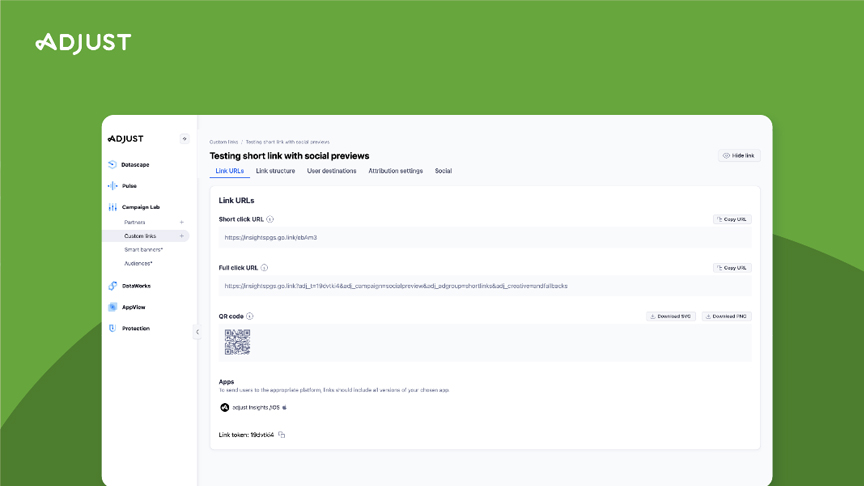The width and height of the screenshot is (864, 486).
Task: Click the QR code image
Action: click(237, 342)
